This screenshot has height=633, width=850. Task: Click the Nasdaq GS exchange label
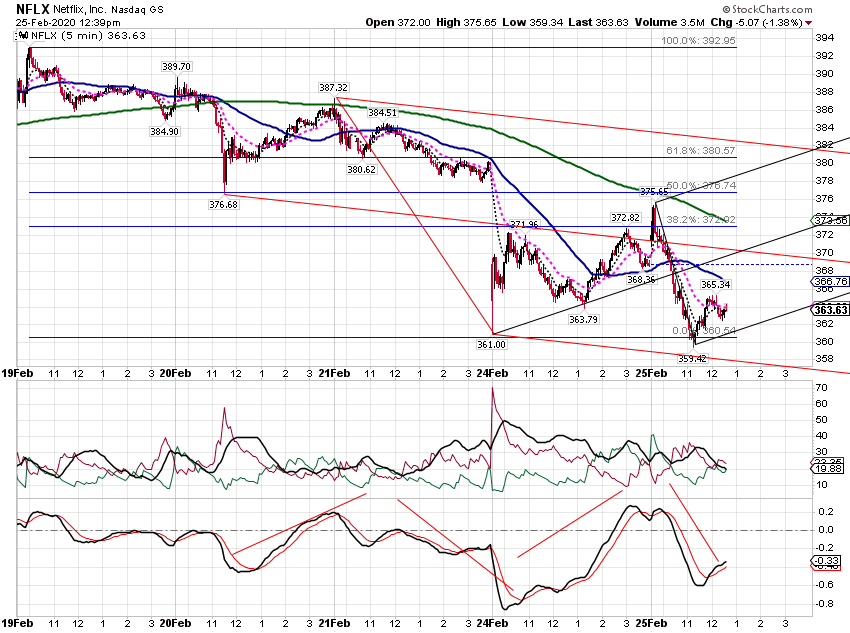coord(137,10)
